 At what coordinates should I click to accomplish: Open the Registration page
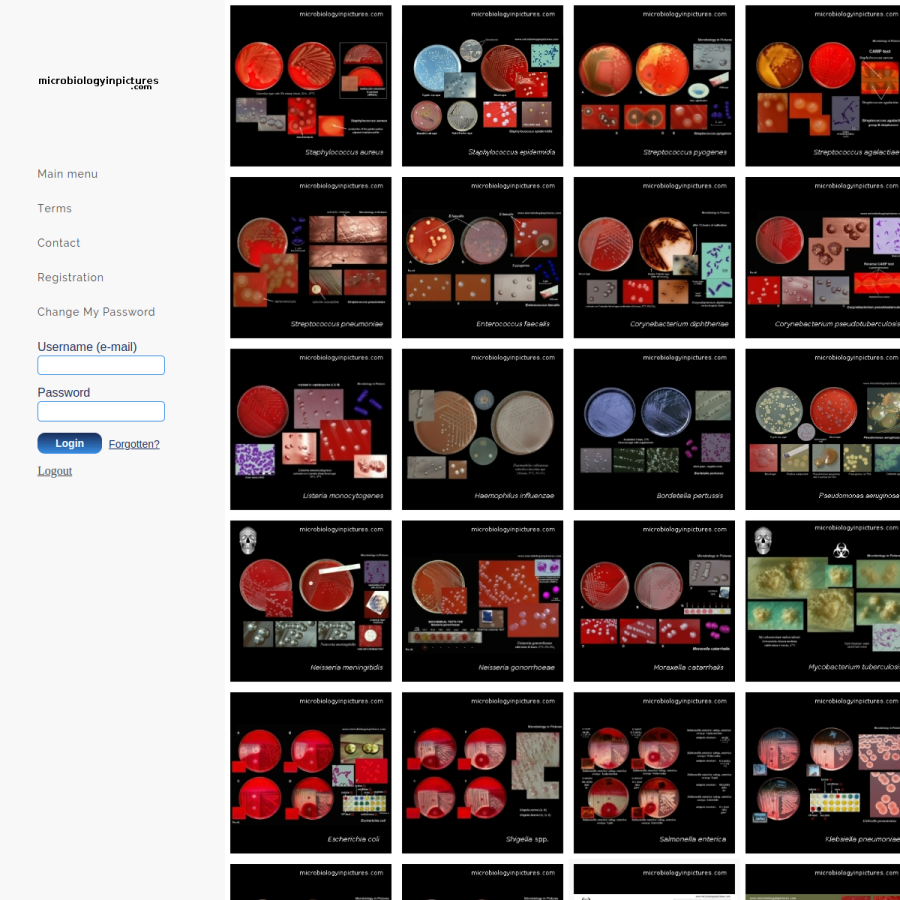click(71, 277)
